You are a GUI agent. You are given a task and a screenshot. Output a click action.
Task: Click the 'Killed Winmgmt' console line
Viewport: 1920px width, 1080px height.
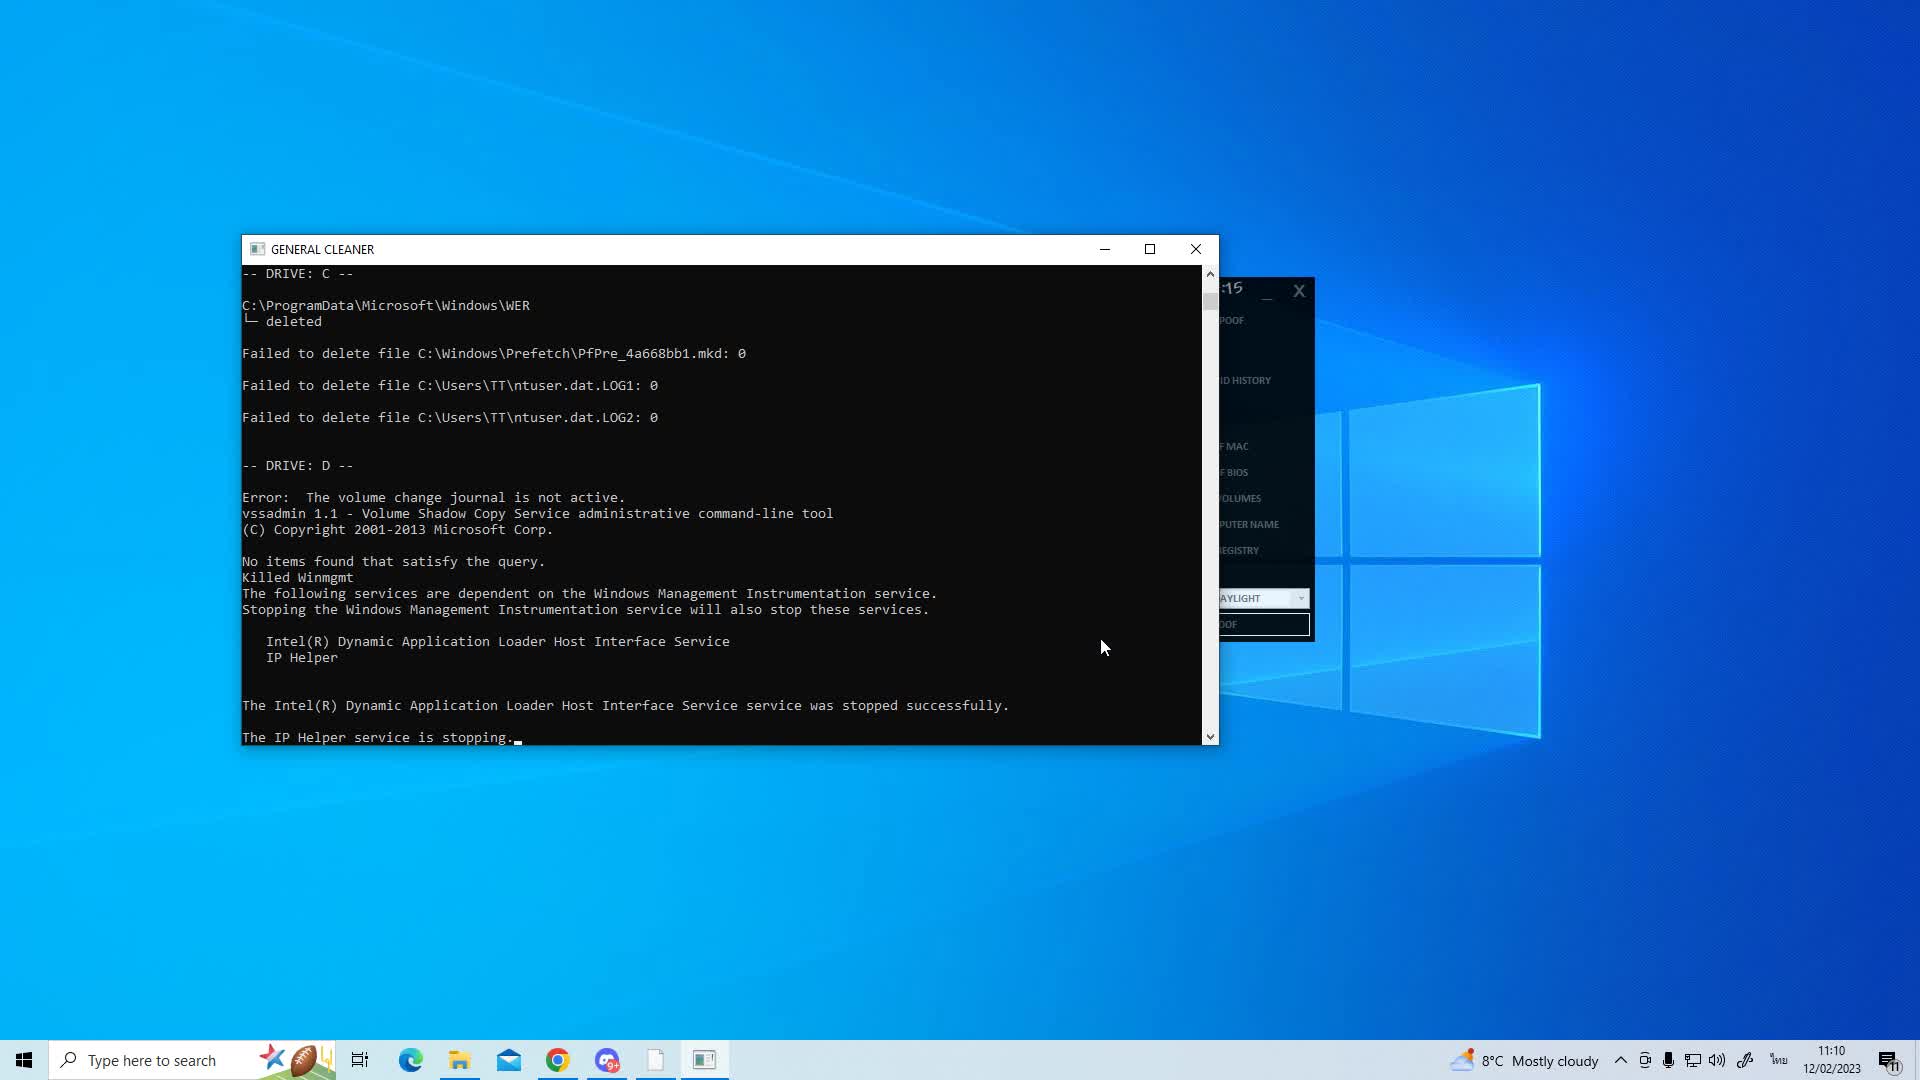298,578
